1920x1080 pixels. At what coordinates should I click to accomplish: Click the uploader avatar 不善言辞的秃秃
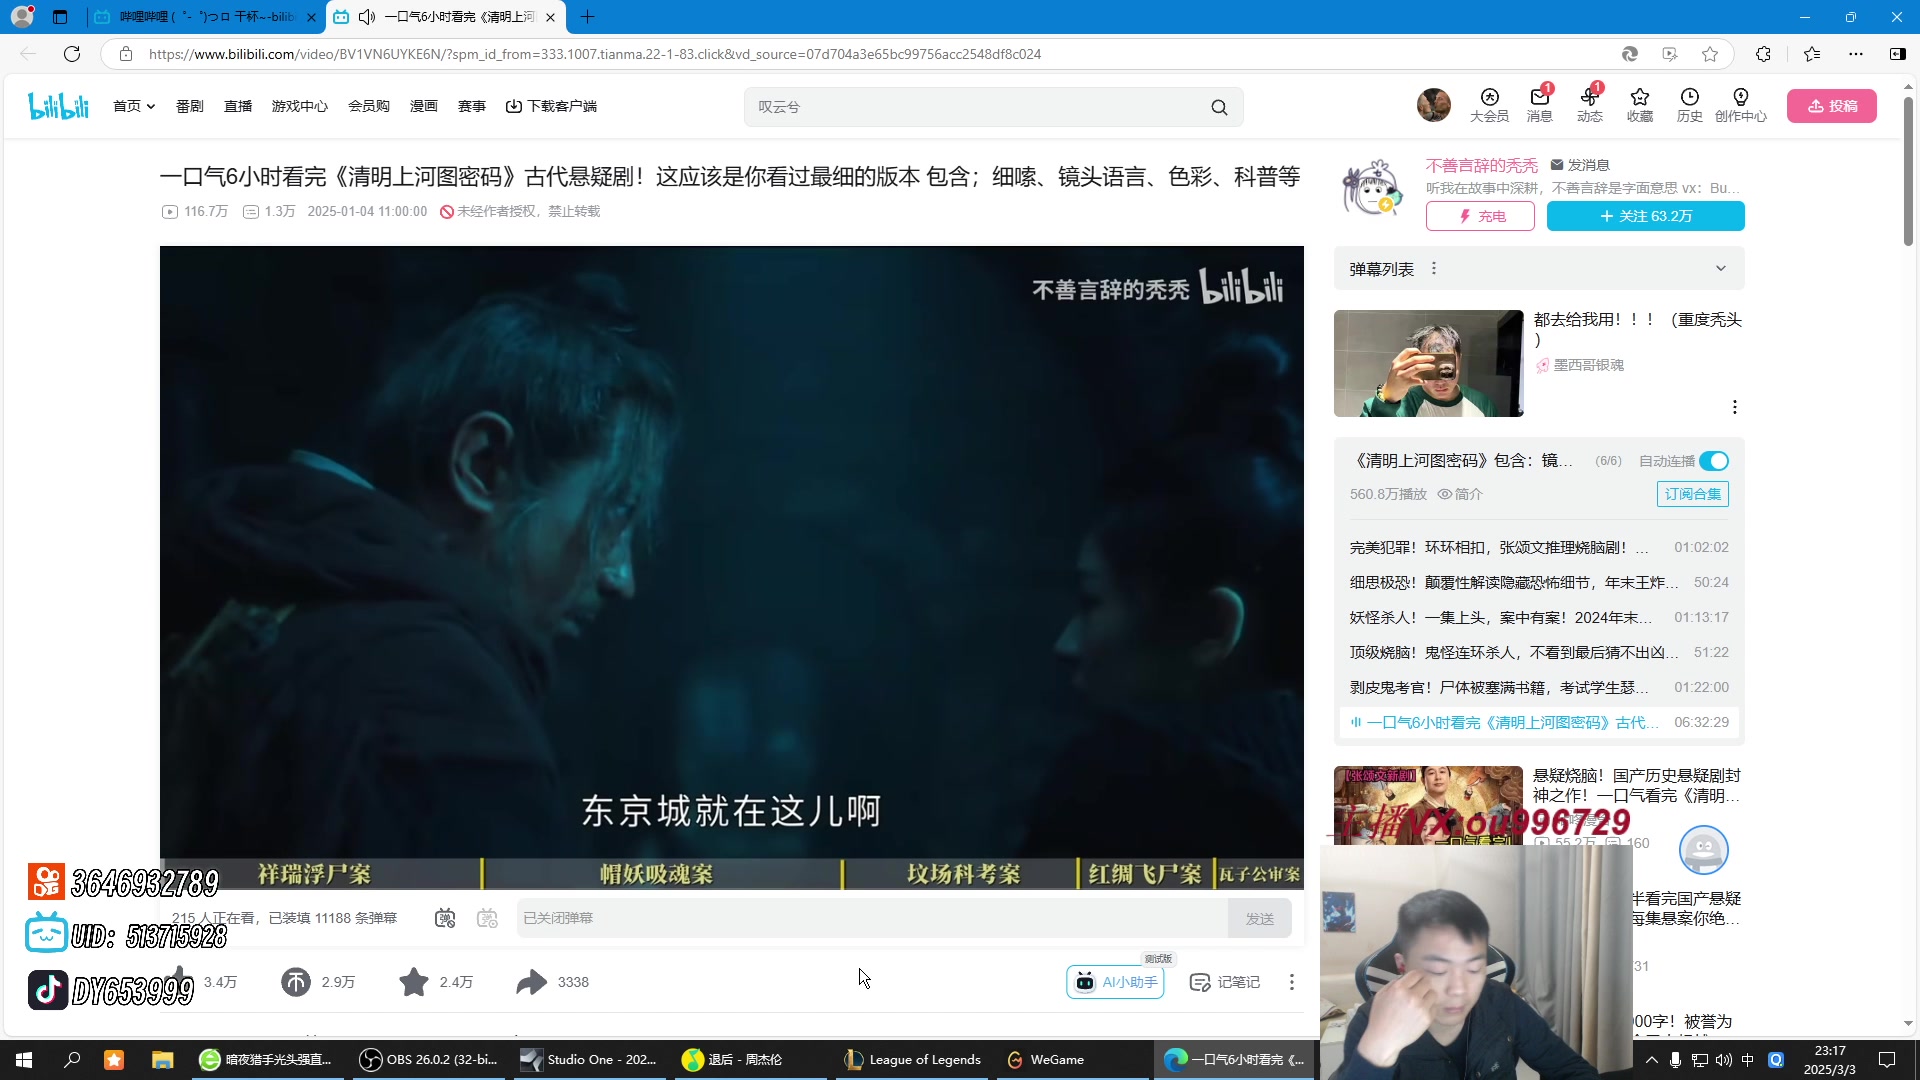point(1372,188)
